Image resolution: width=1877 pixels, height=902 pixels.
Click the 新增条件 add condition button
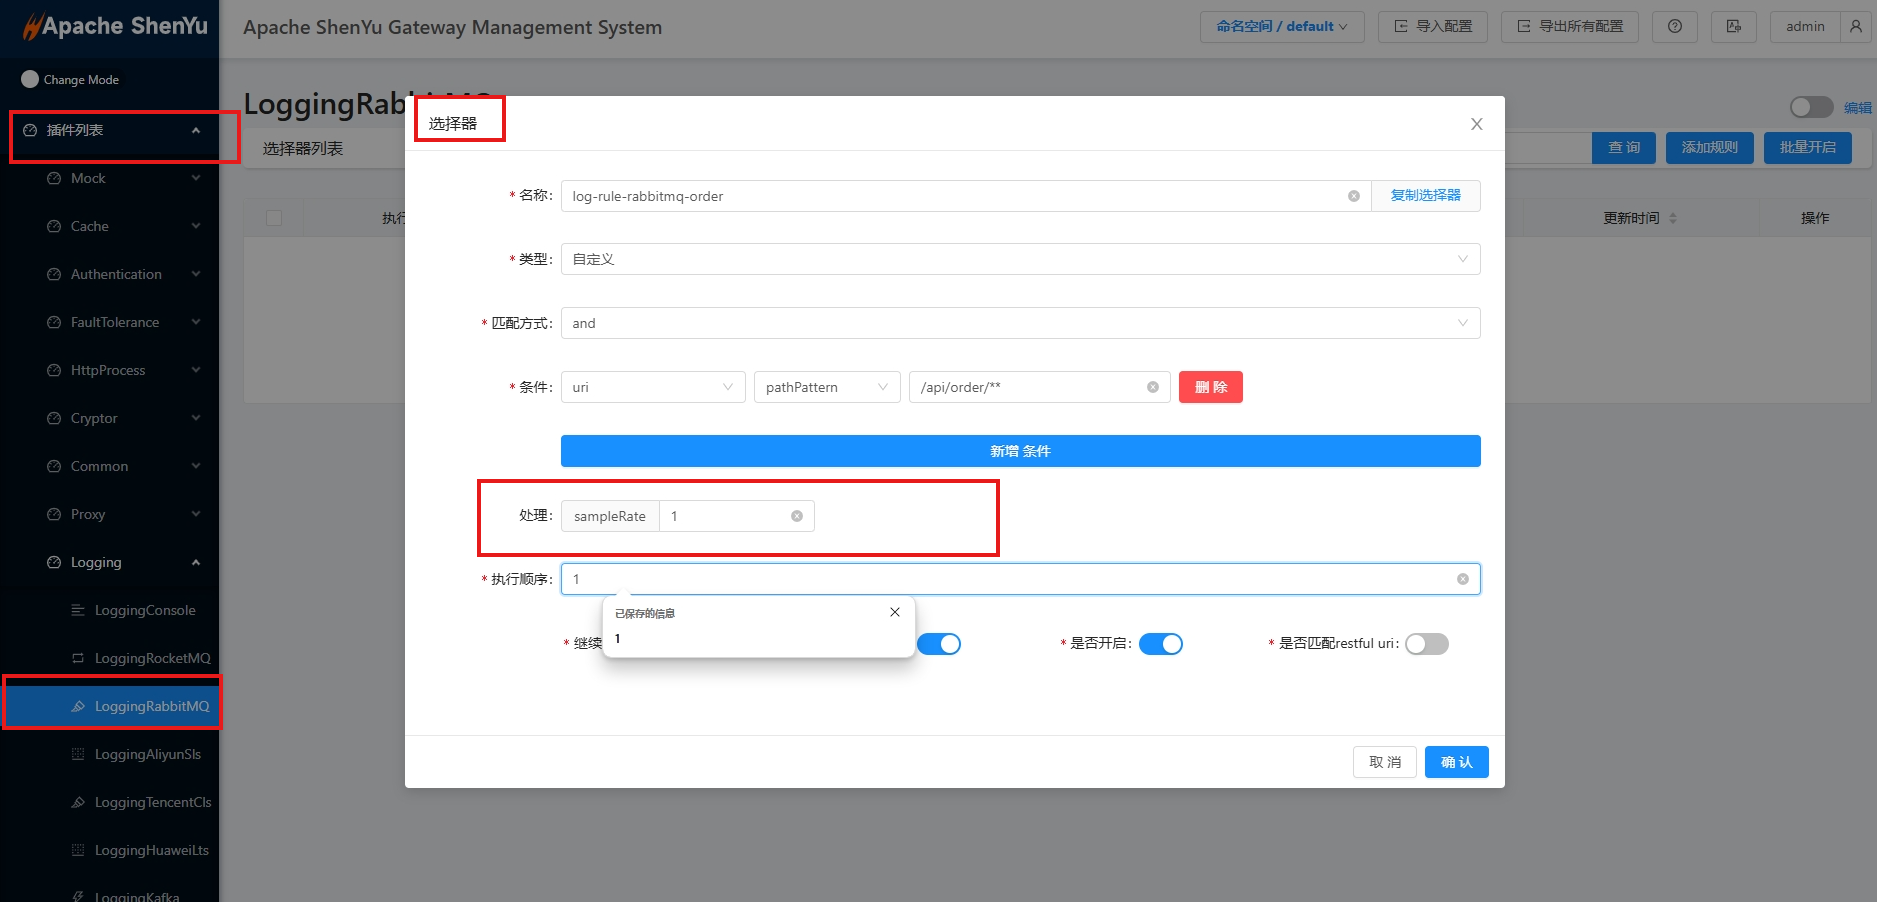coord(1020,451)
